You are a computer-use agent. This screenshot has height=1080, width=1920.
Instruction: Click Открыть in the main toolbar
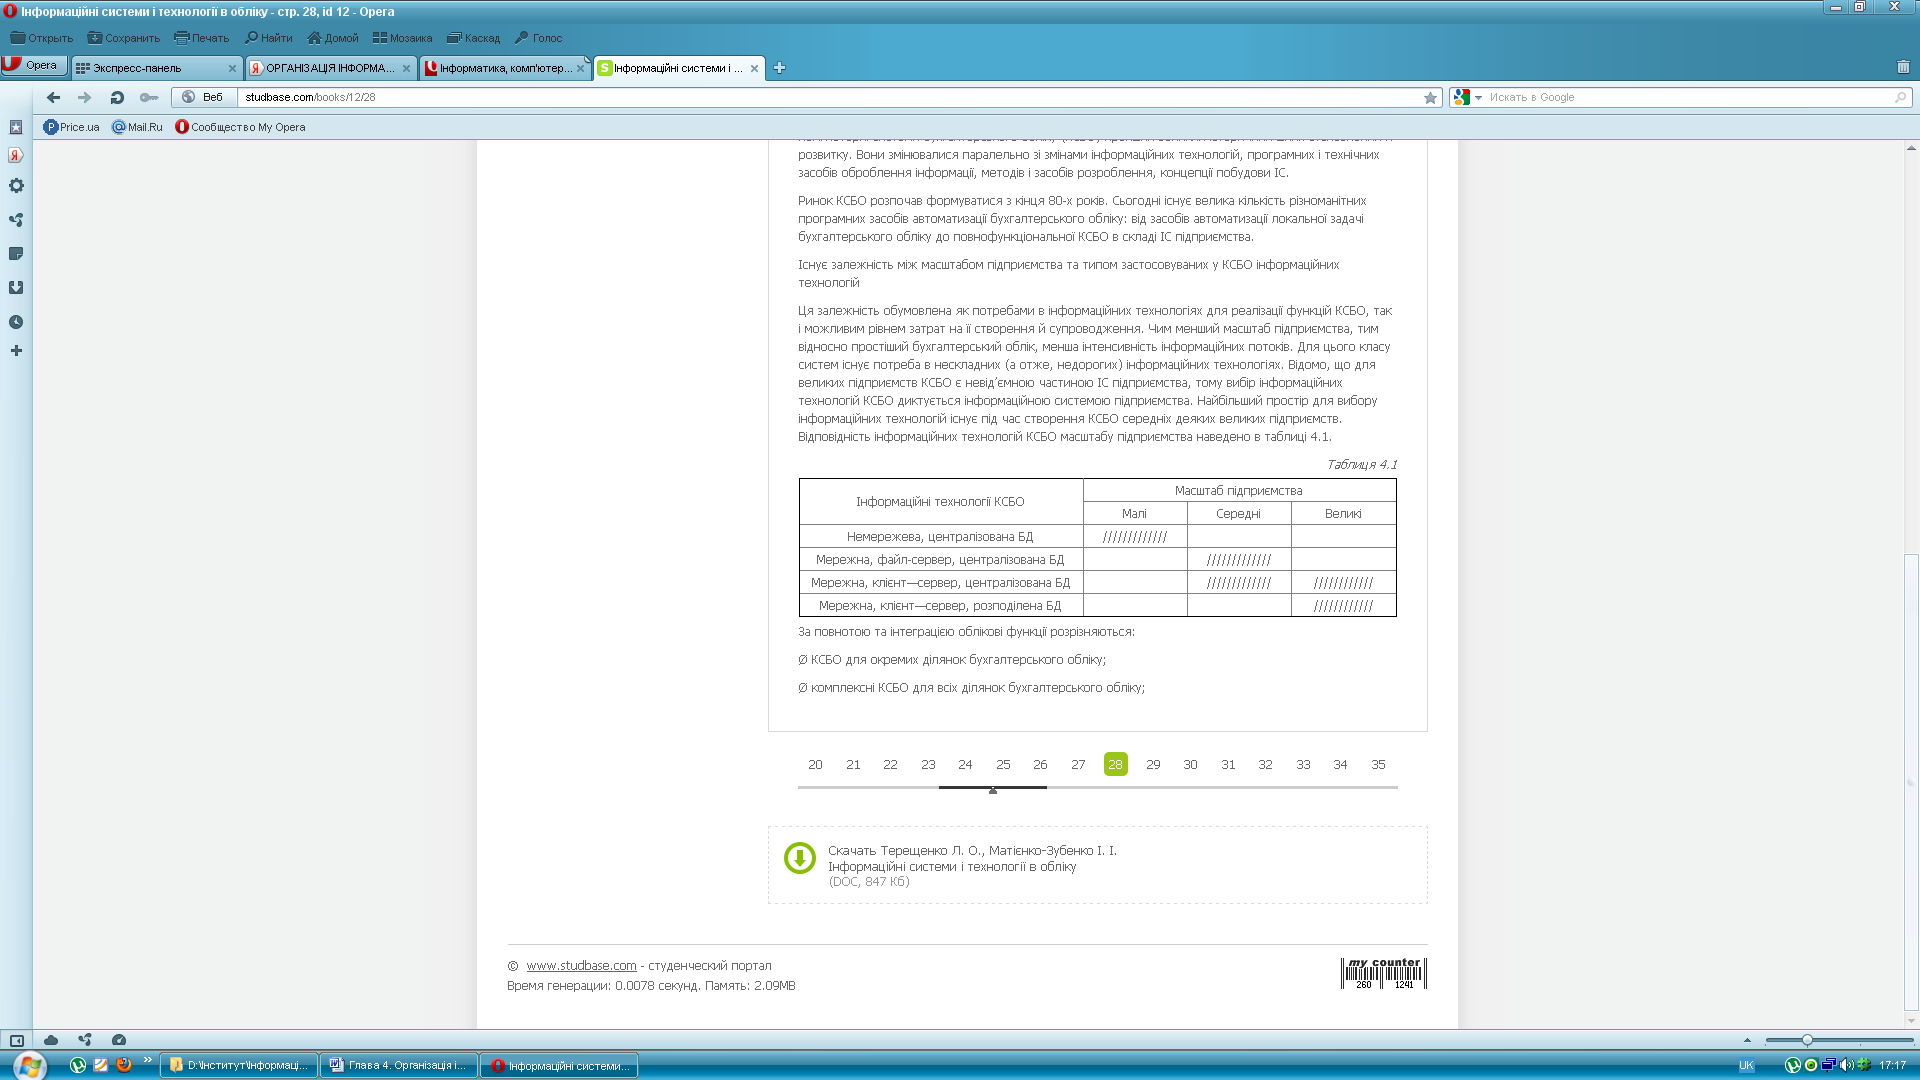[x=42, y=38]
